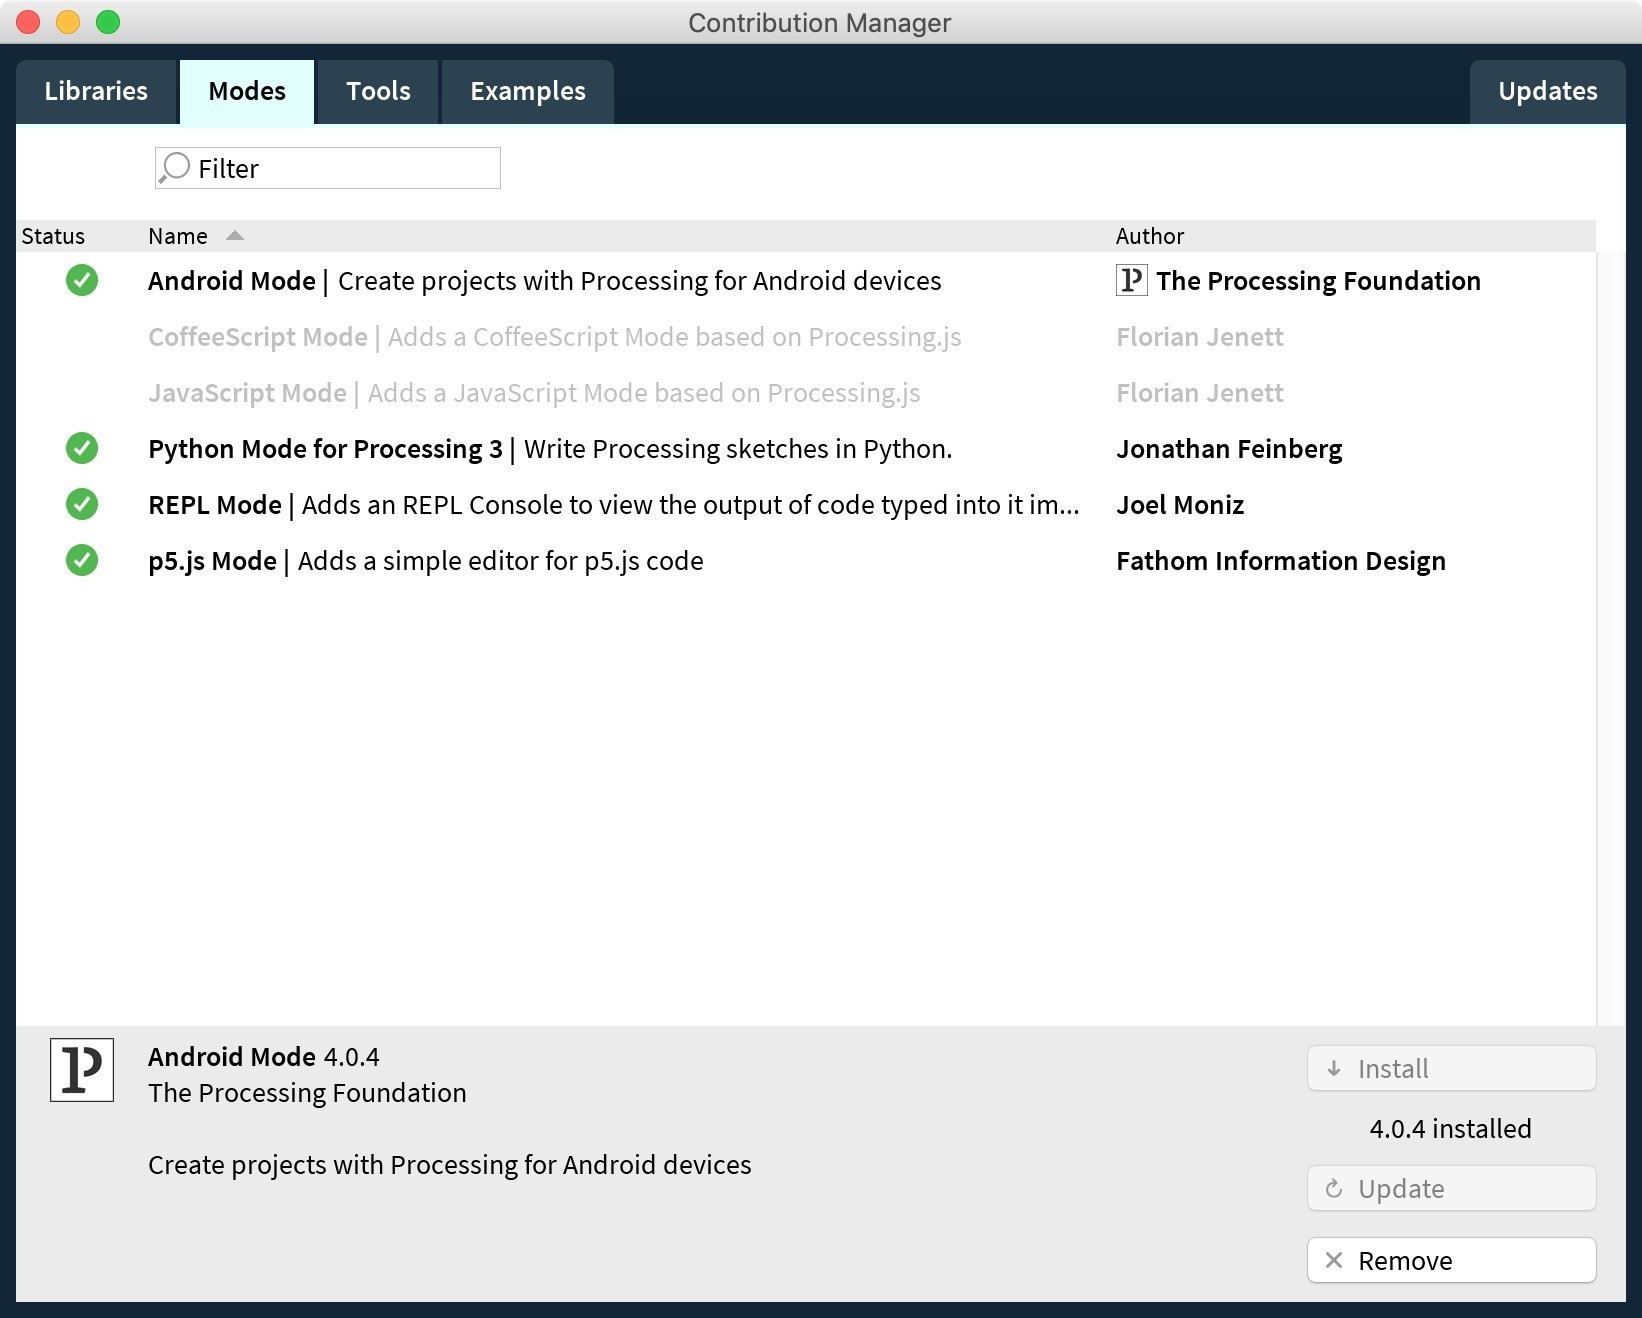The image size is (1642, 1318).
Task: Click The Processing Foundation author text
Action: [x=1319, y=281]
